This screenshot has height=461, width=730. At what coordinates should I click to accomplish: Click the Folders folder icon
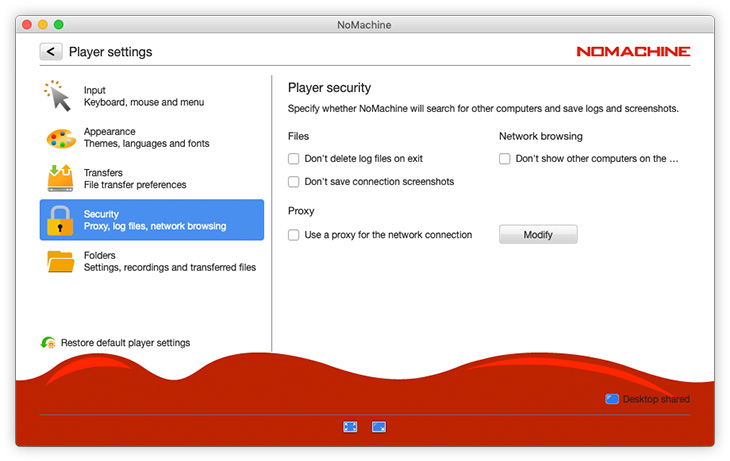[60, 261]
